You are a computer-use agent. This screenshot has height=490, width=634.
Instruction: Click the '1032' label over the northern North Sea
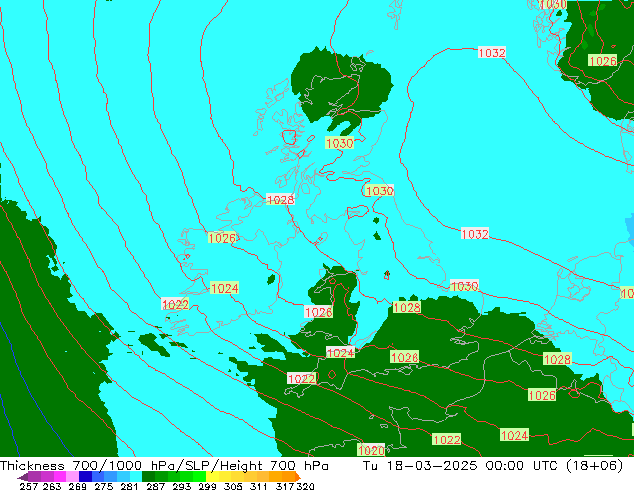pyautogui.click(x=492, y=53)
